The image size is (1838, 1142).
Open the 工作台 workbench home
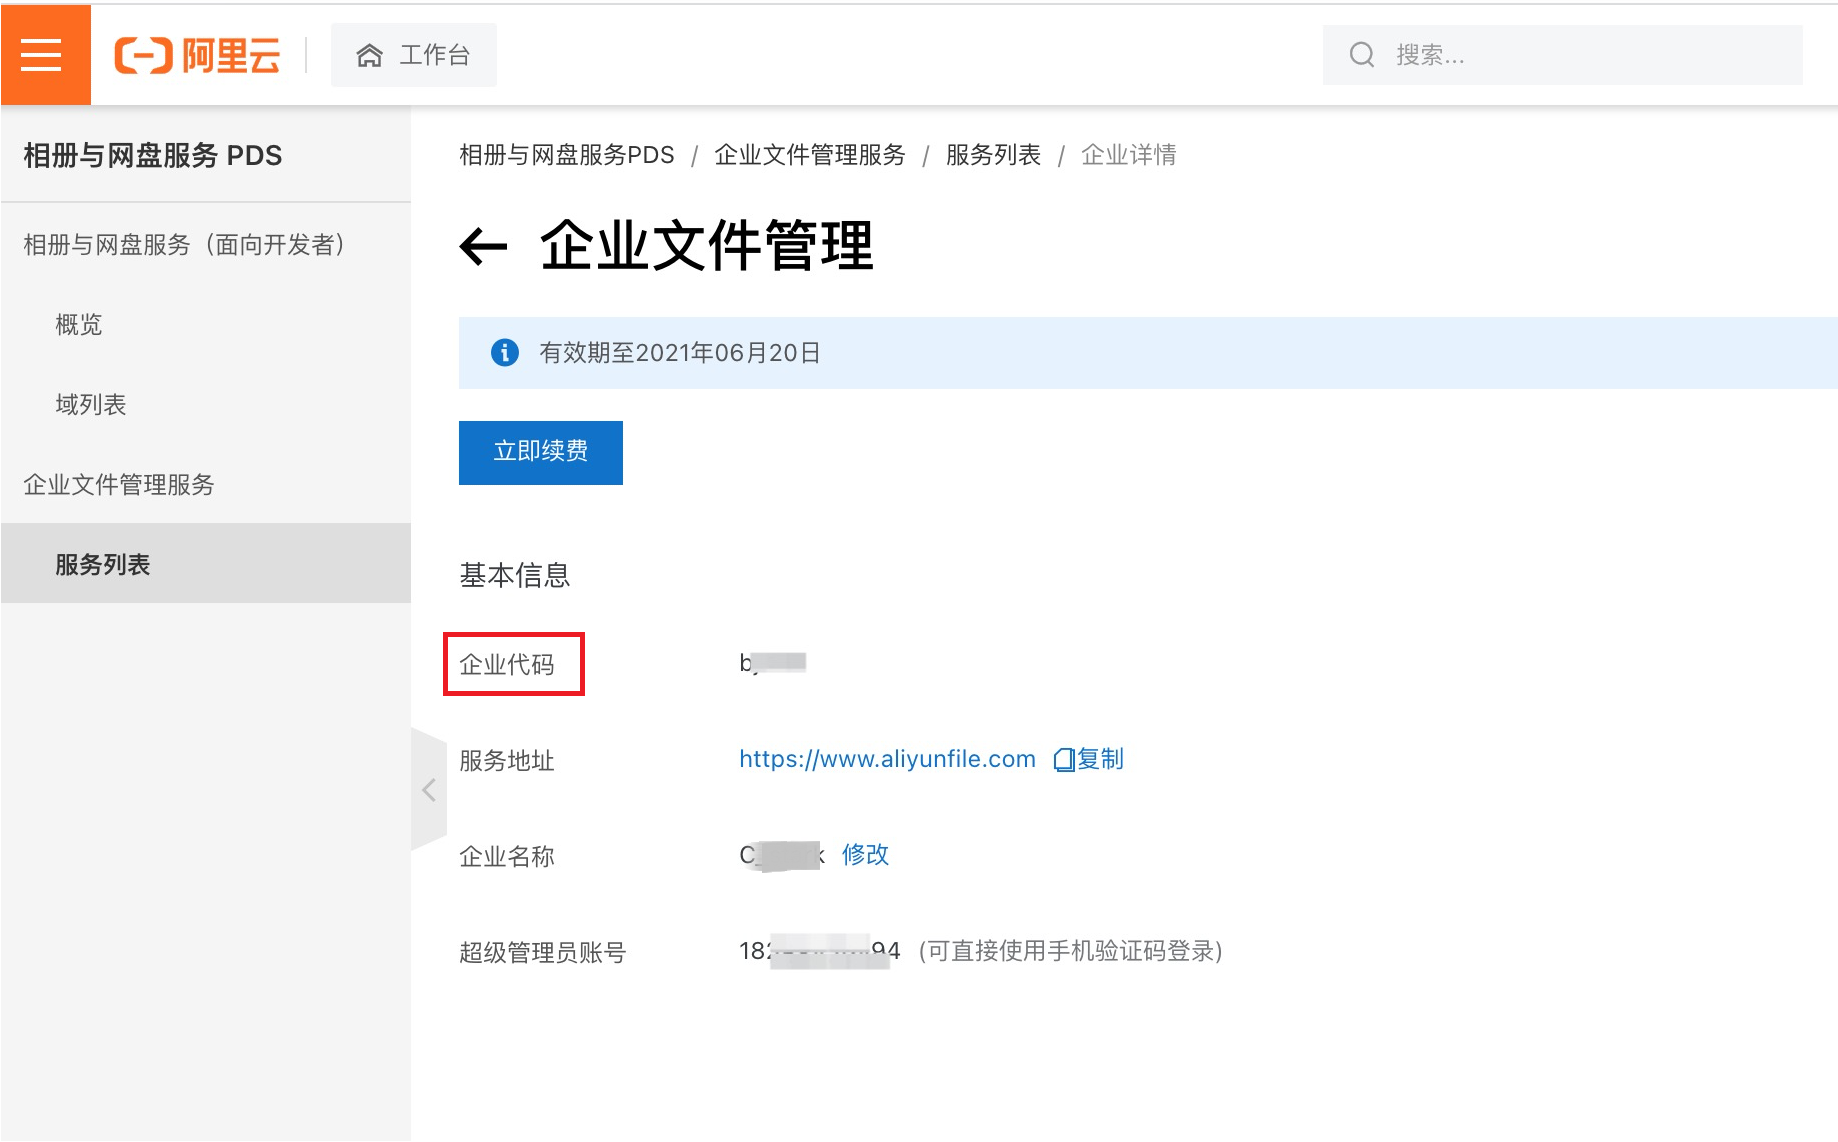coord(413,55)
